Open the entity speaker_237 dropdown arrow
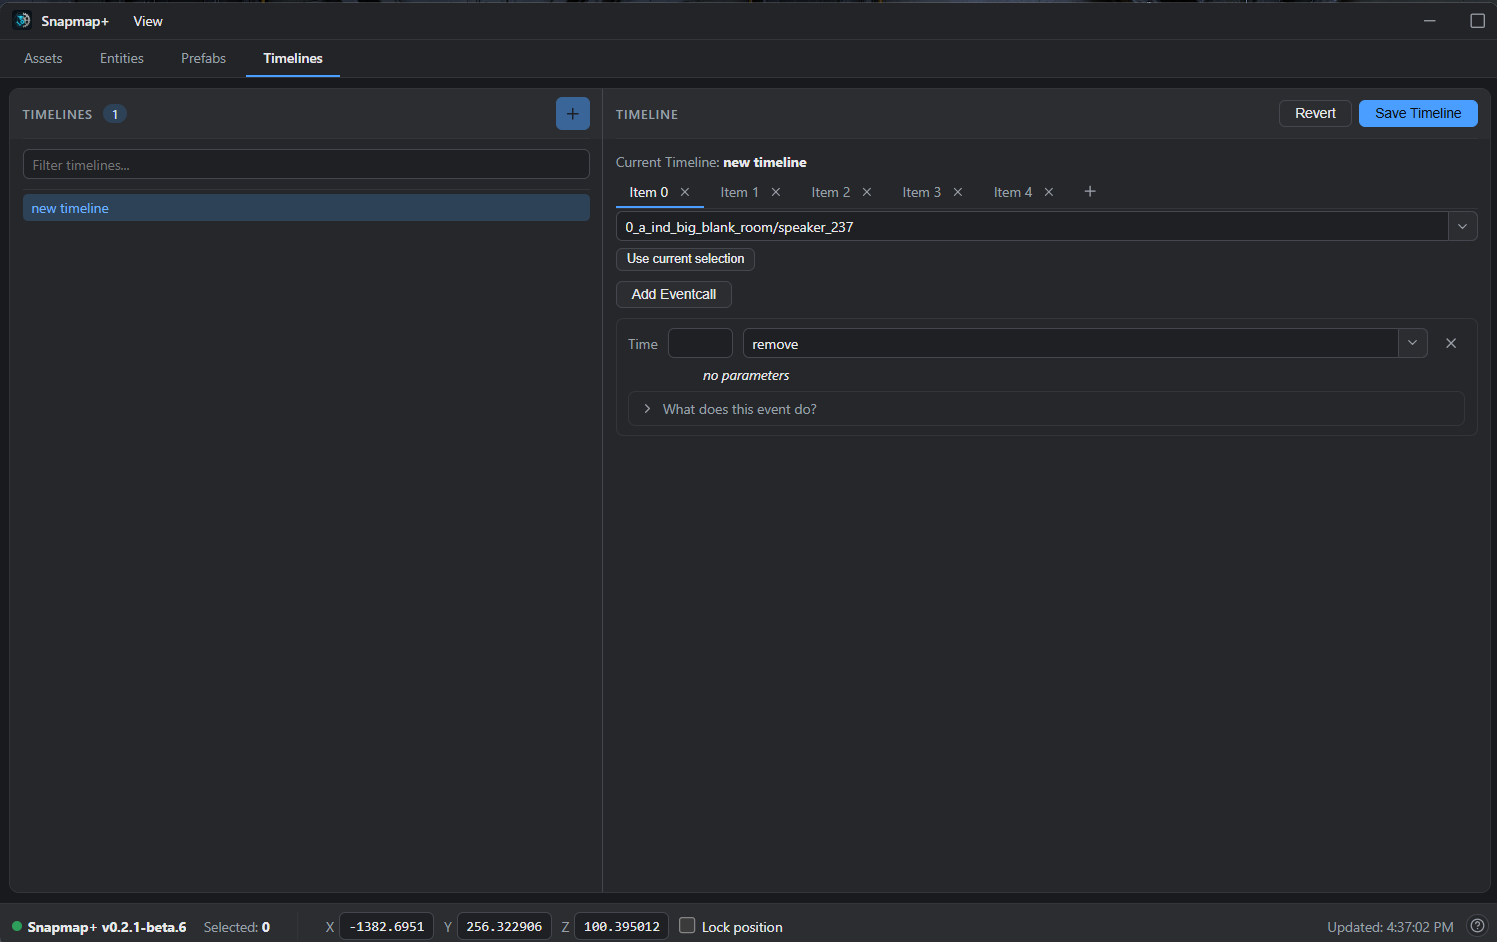This screenshot has height=942, width=1497. tap(1463, 226)
